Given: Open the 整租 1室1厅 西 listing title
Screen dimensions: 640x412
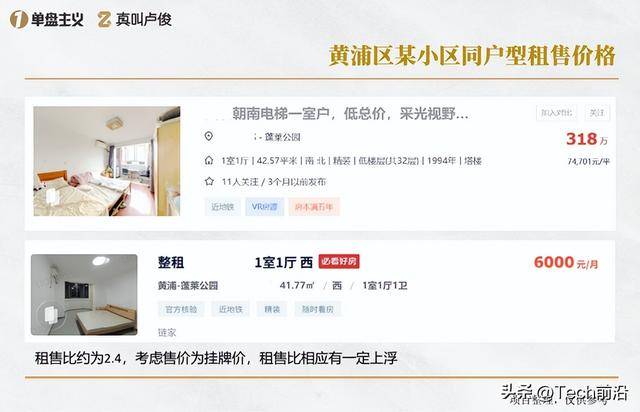Looking at the screenshot, I should tap(236, 262).
